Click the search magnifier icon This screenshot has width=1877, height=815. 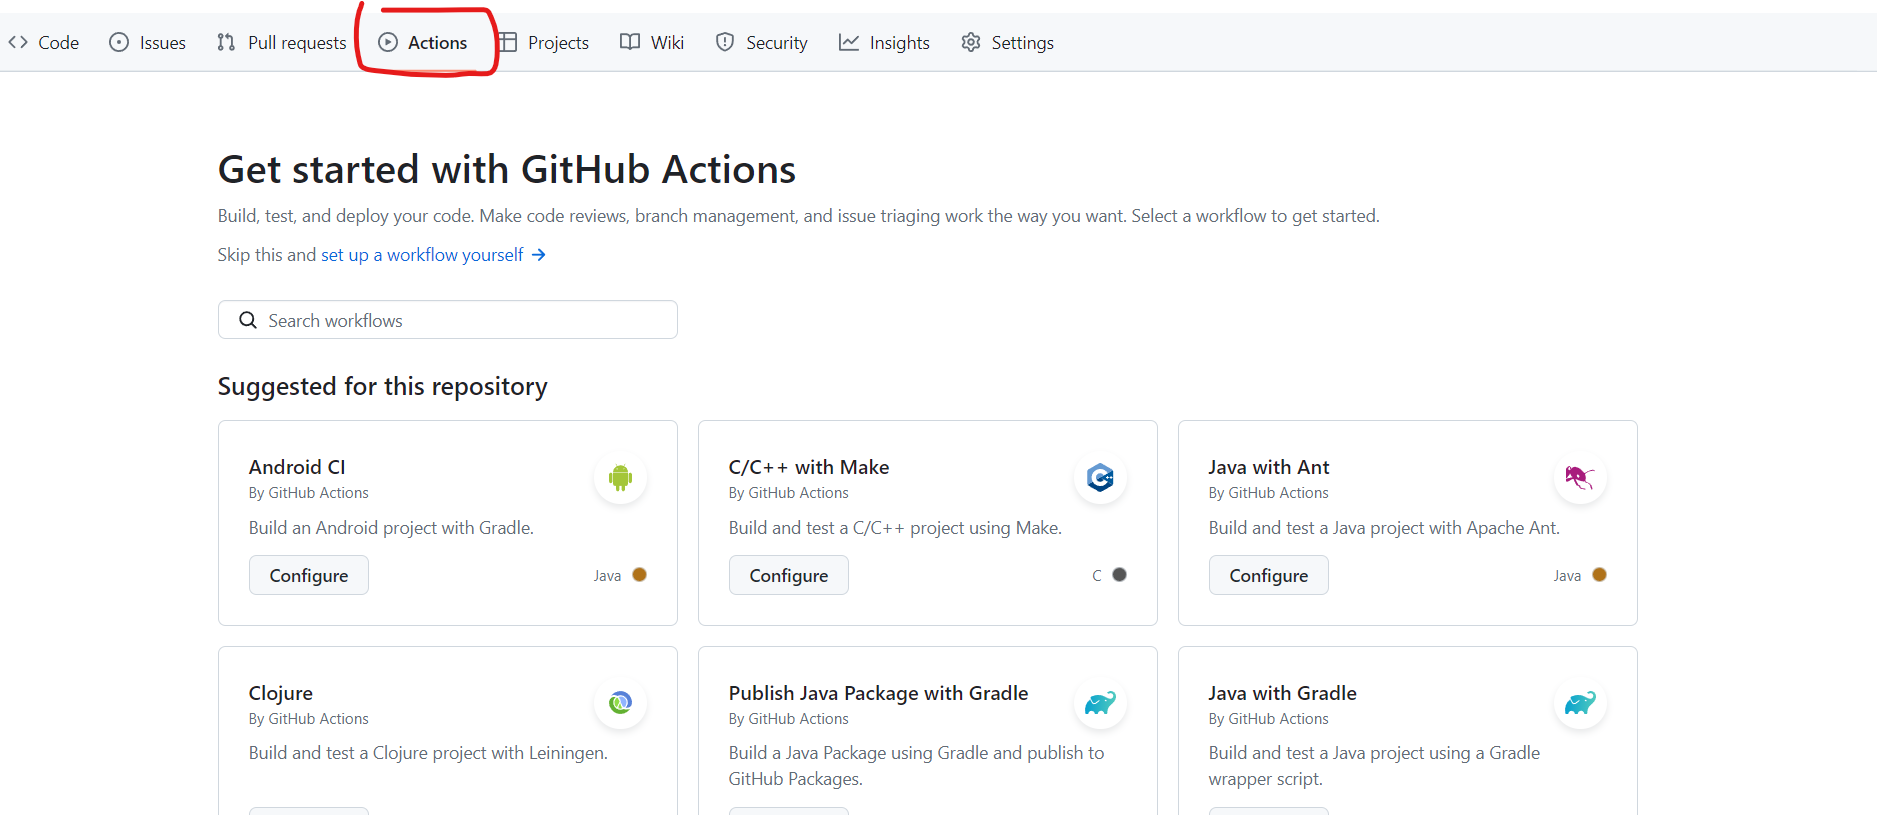pyautogui.click(x=248, y=320)
